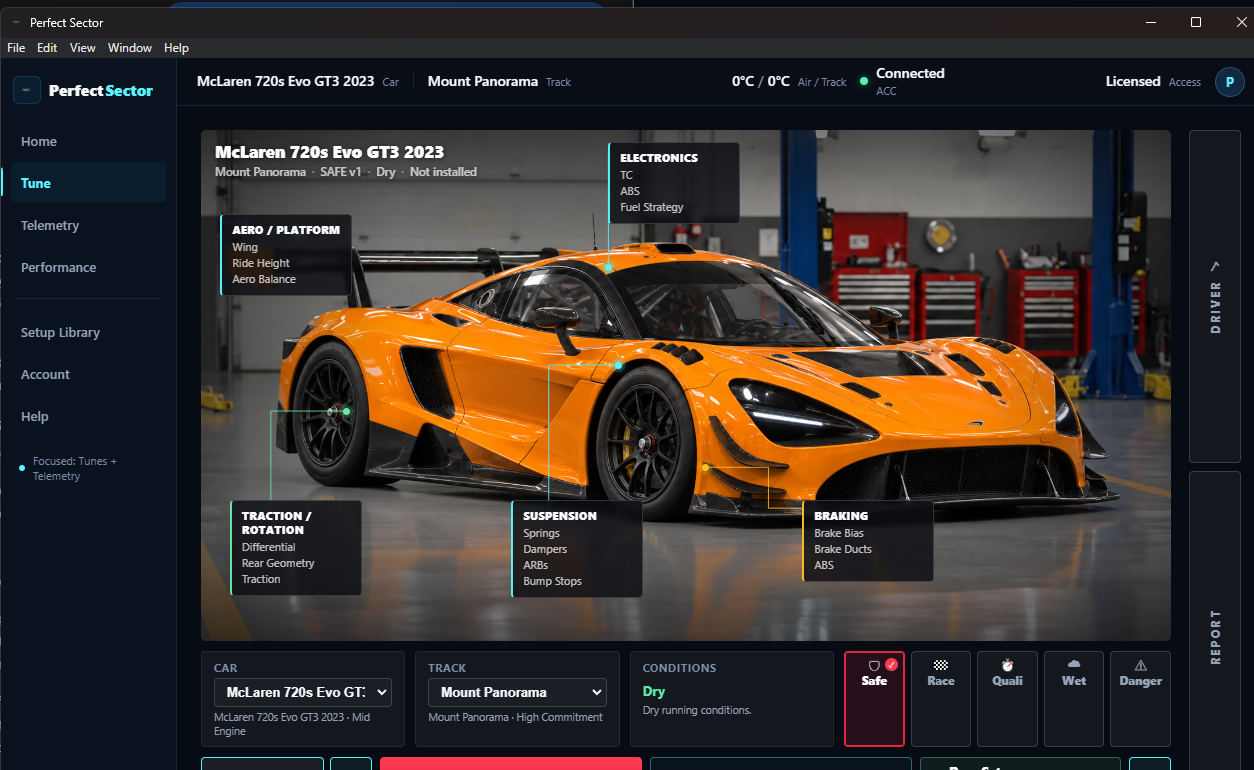
Task: Click the rear wheel hotspot dot
Action: point(346,411)
